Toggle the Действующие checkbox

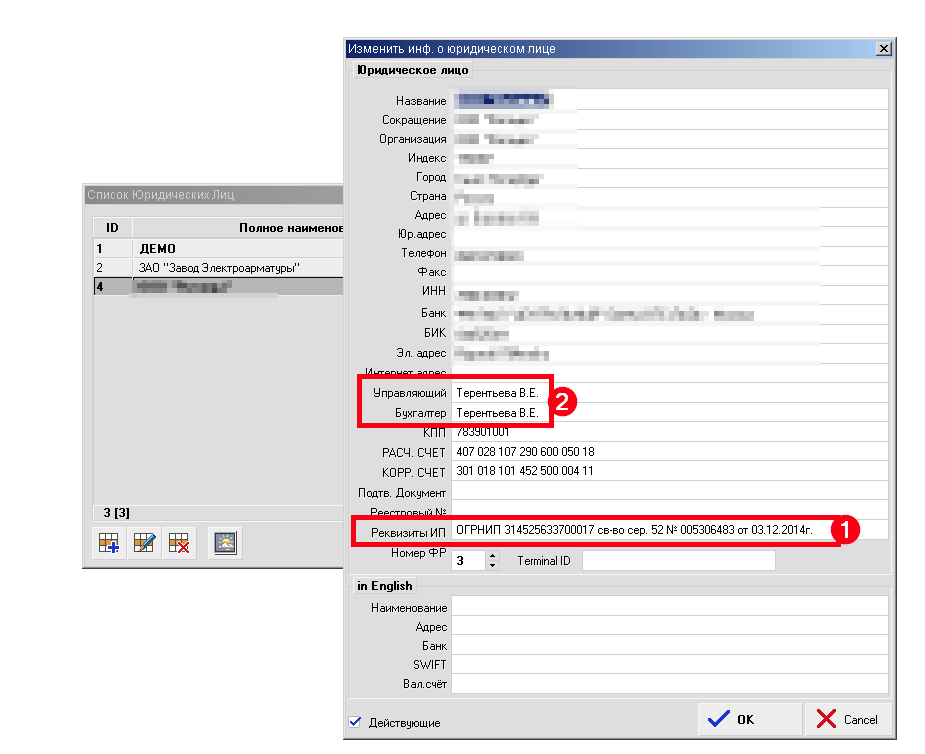355,722
